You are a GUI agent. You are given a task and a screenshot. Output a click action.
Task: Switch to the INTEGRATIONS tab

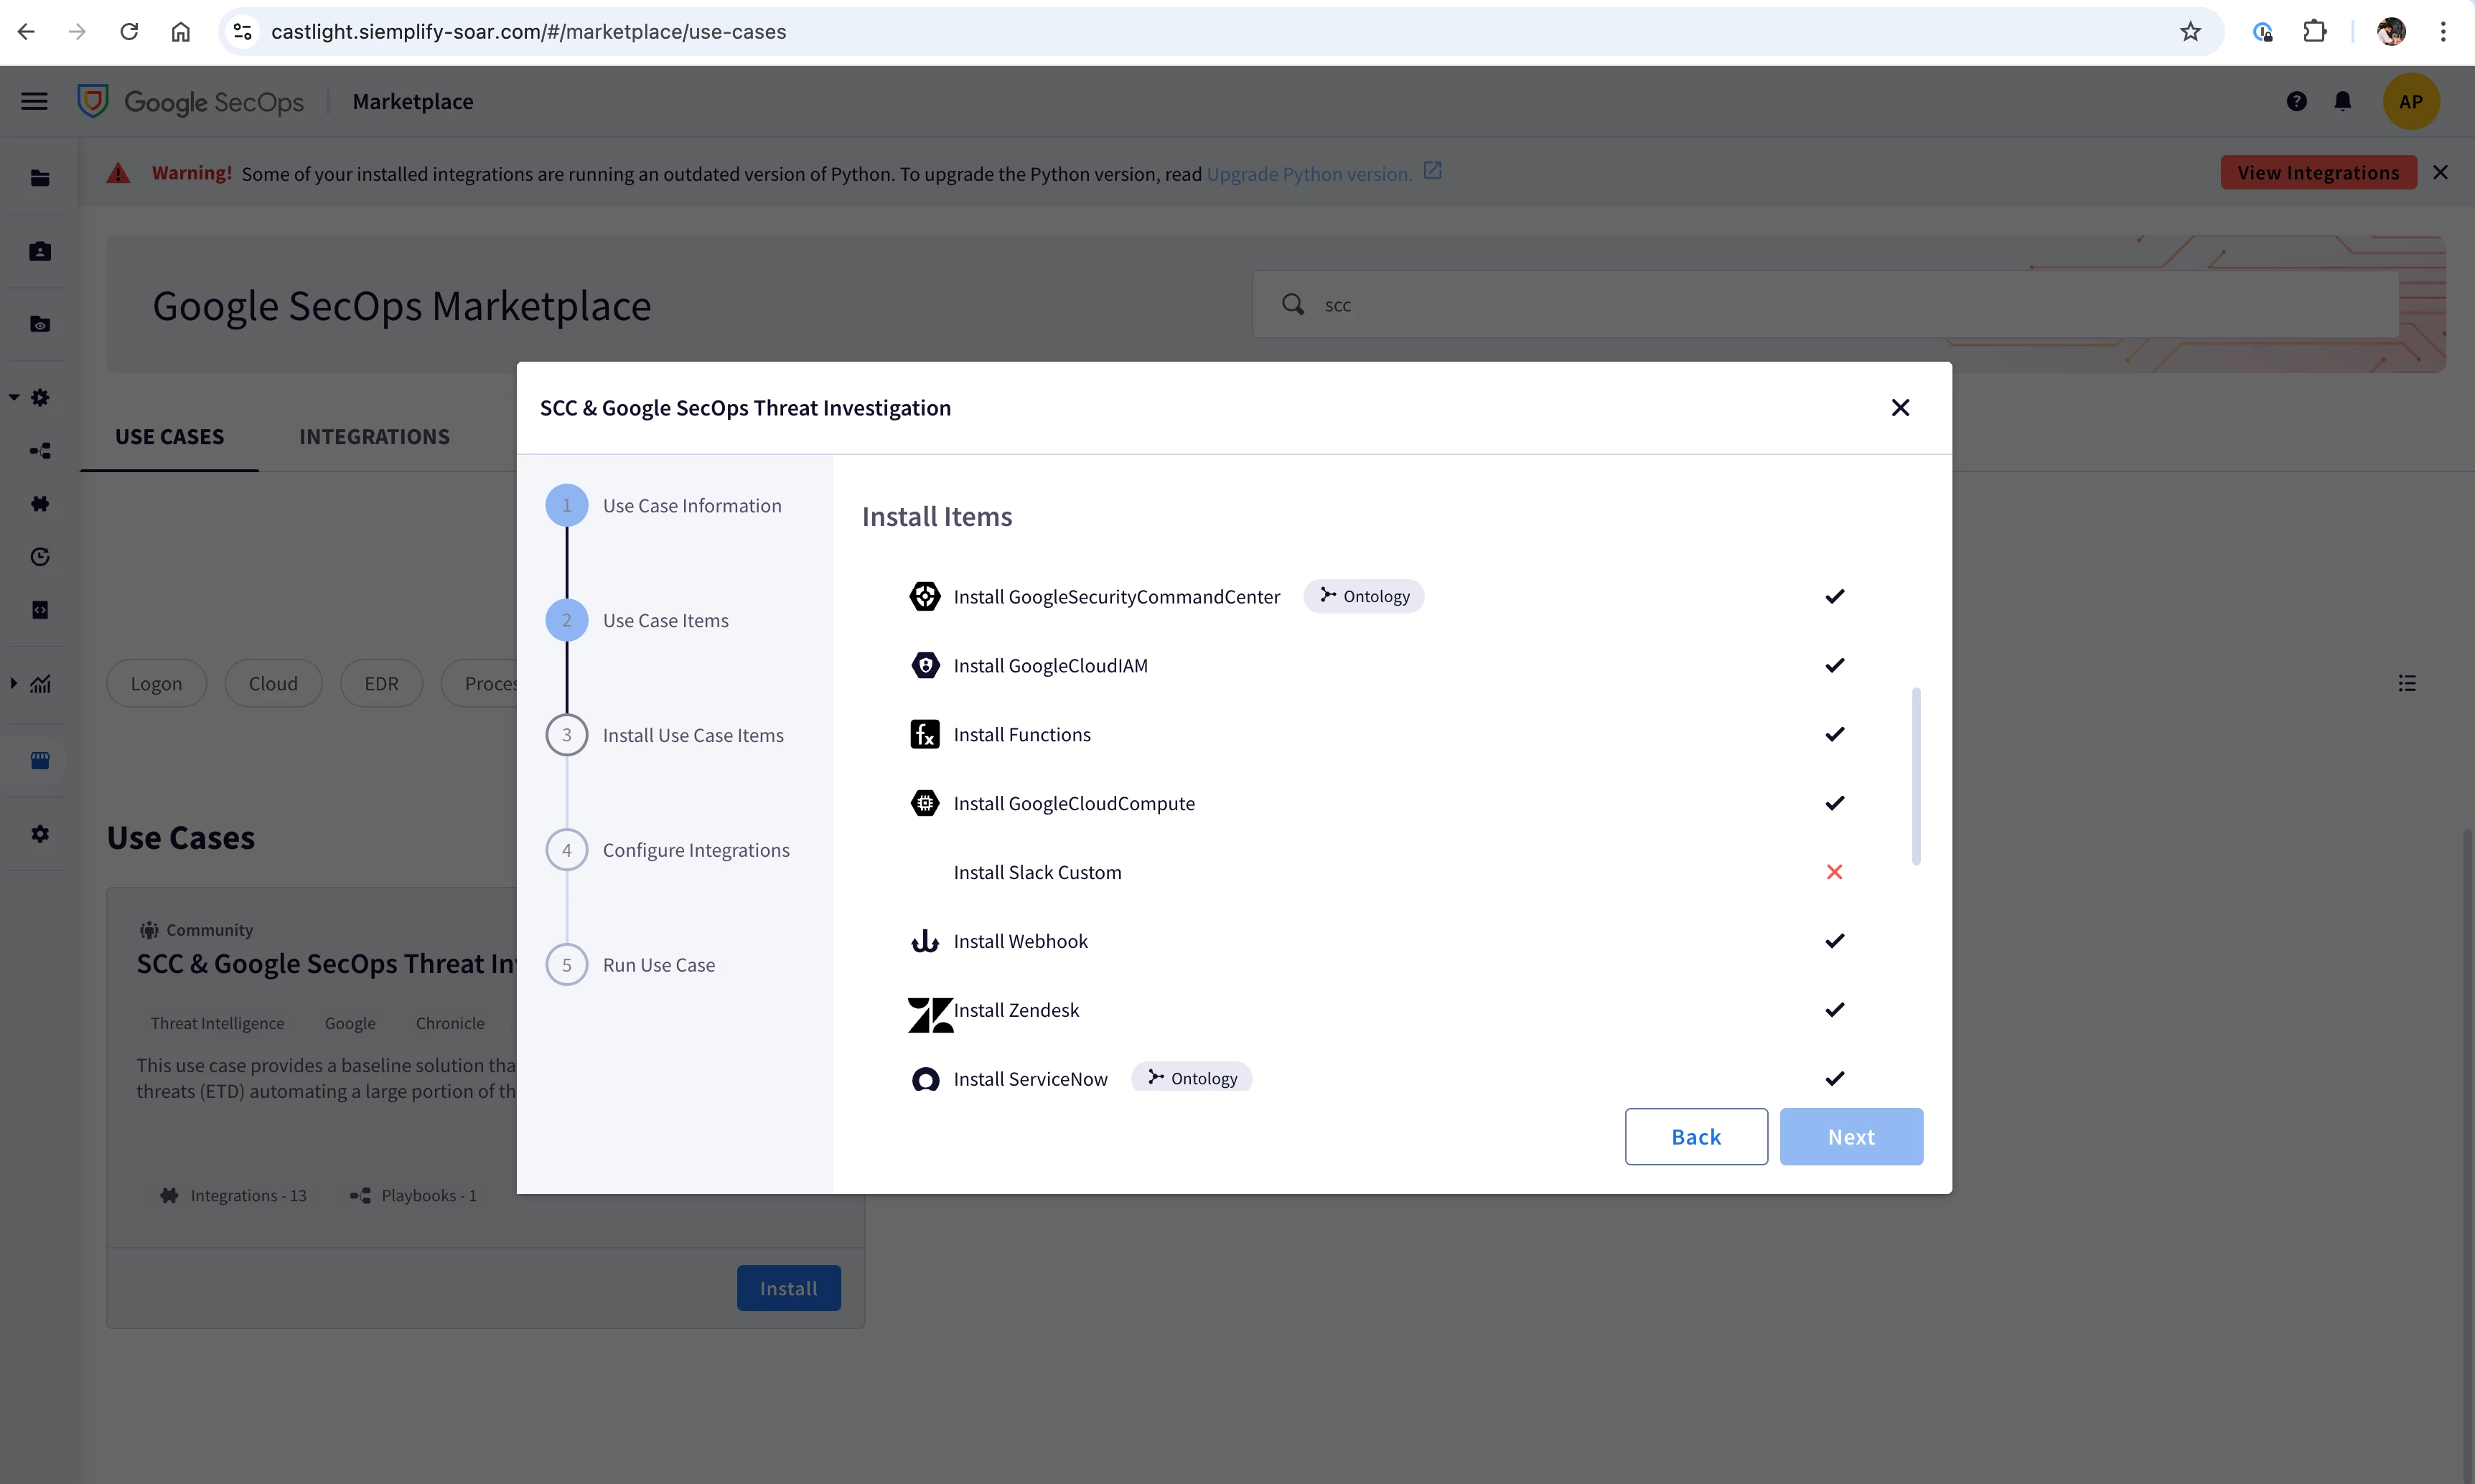tap(374, 437)
